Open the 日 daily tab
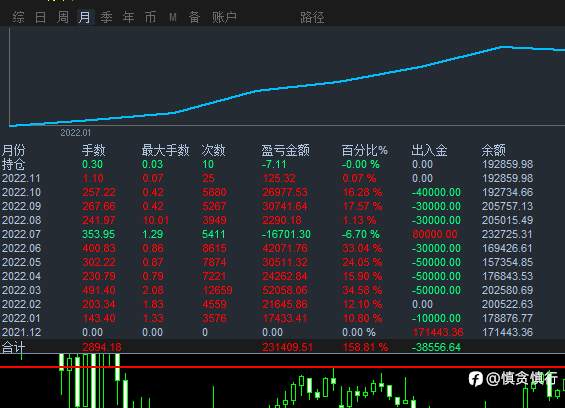The image size is (565, 408). tap(40, 17)
